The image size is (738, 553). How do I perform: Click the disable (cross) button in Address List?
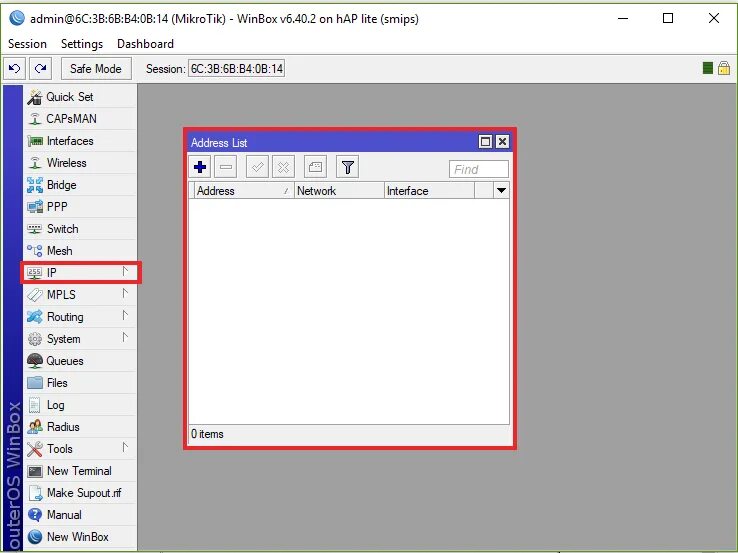point(283,167)
